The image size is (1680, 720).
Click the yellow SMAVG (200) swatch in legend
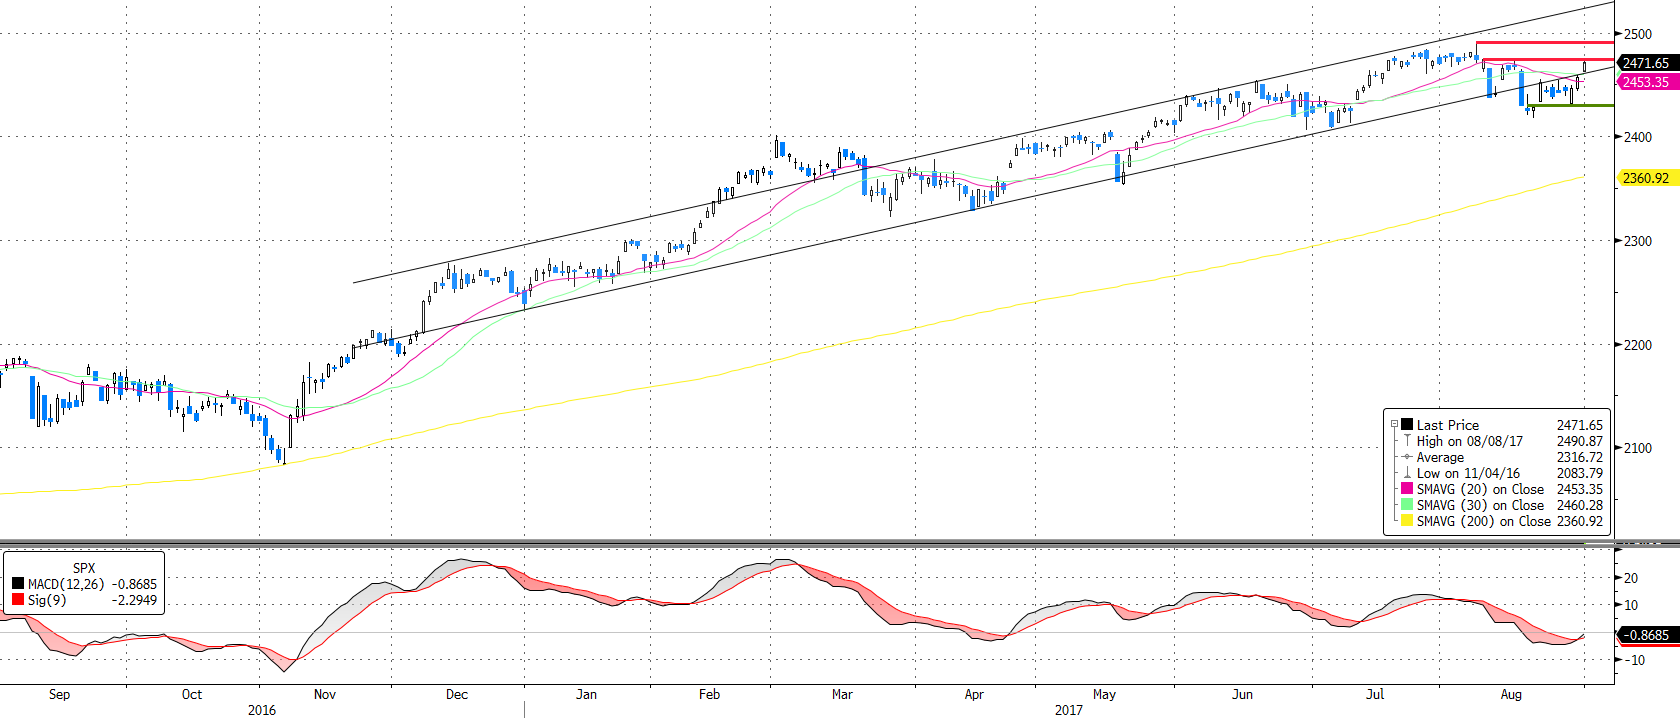click(x=1407, y=520)
